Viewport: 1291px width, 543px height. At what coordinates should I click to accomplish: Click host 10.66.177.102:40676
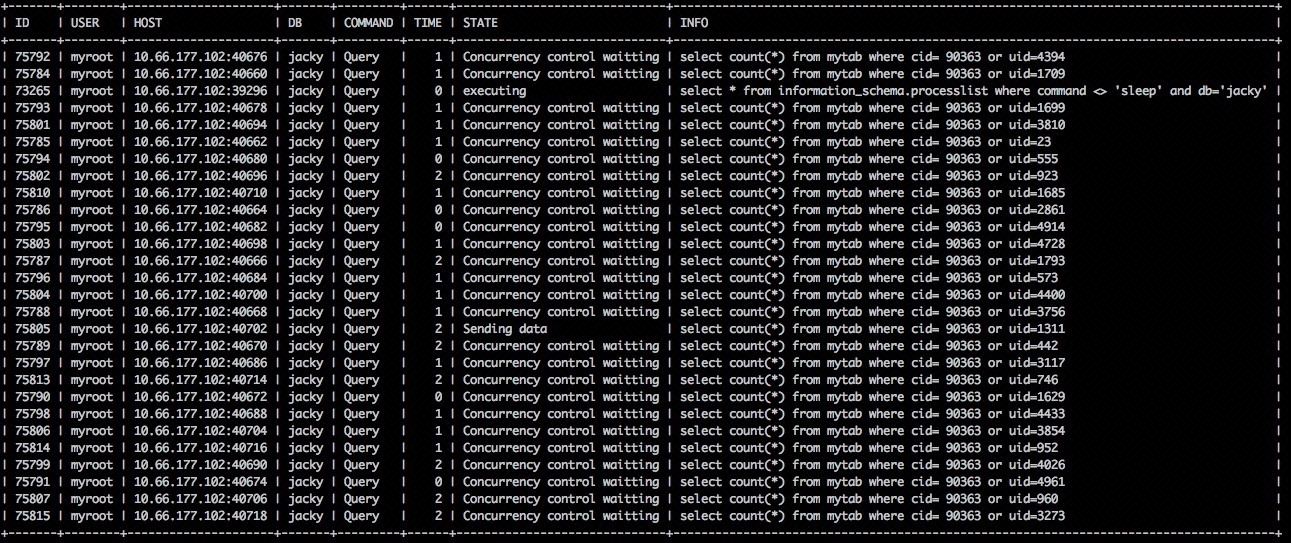pos(201,57)
